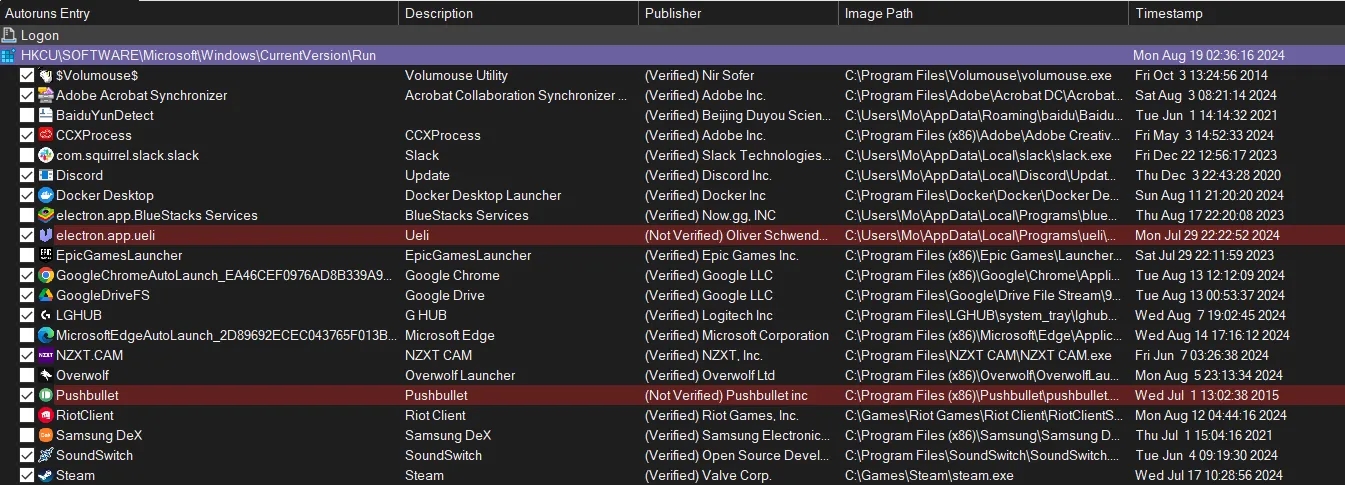
Task: Disable the $Volumouse$ startup checkbox
Action: point(27,75)
